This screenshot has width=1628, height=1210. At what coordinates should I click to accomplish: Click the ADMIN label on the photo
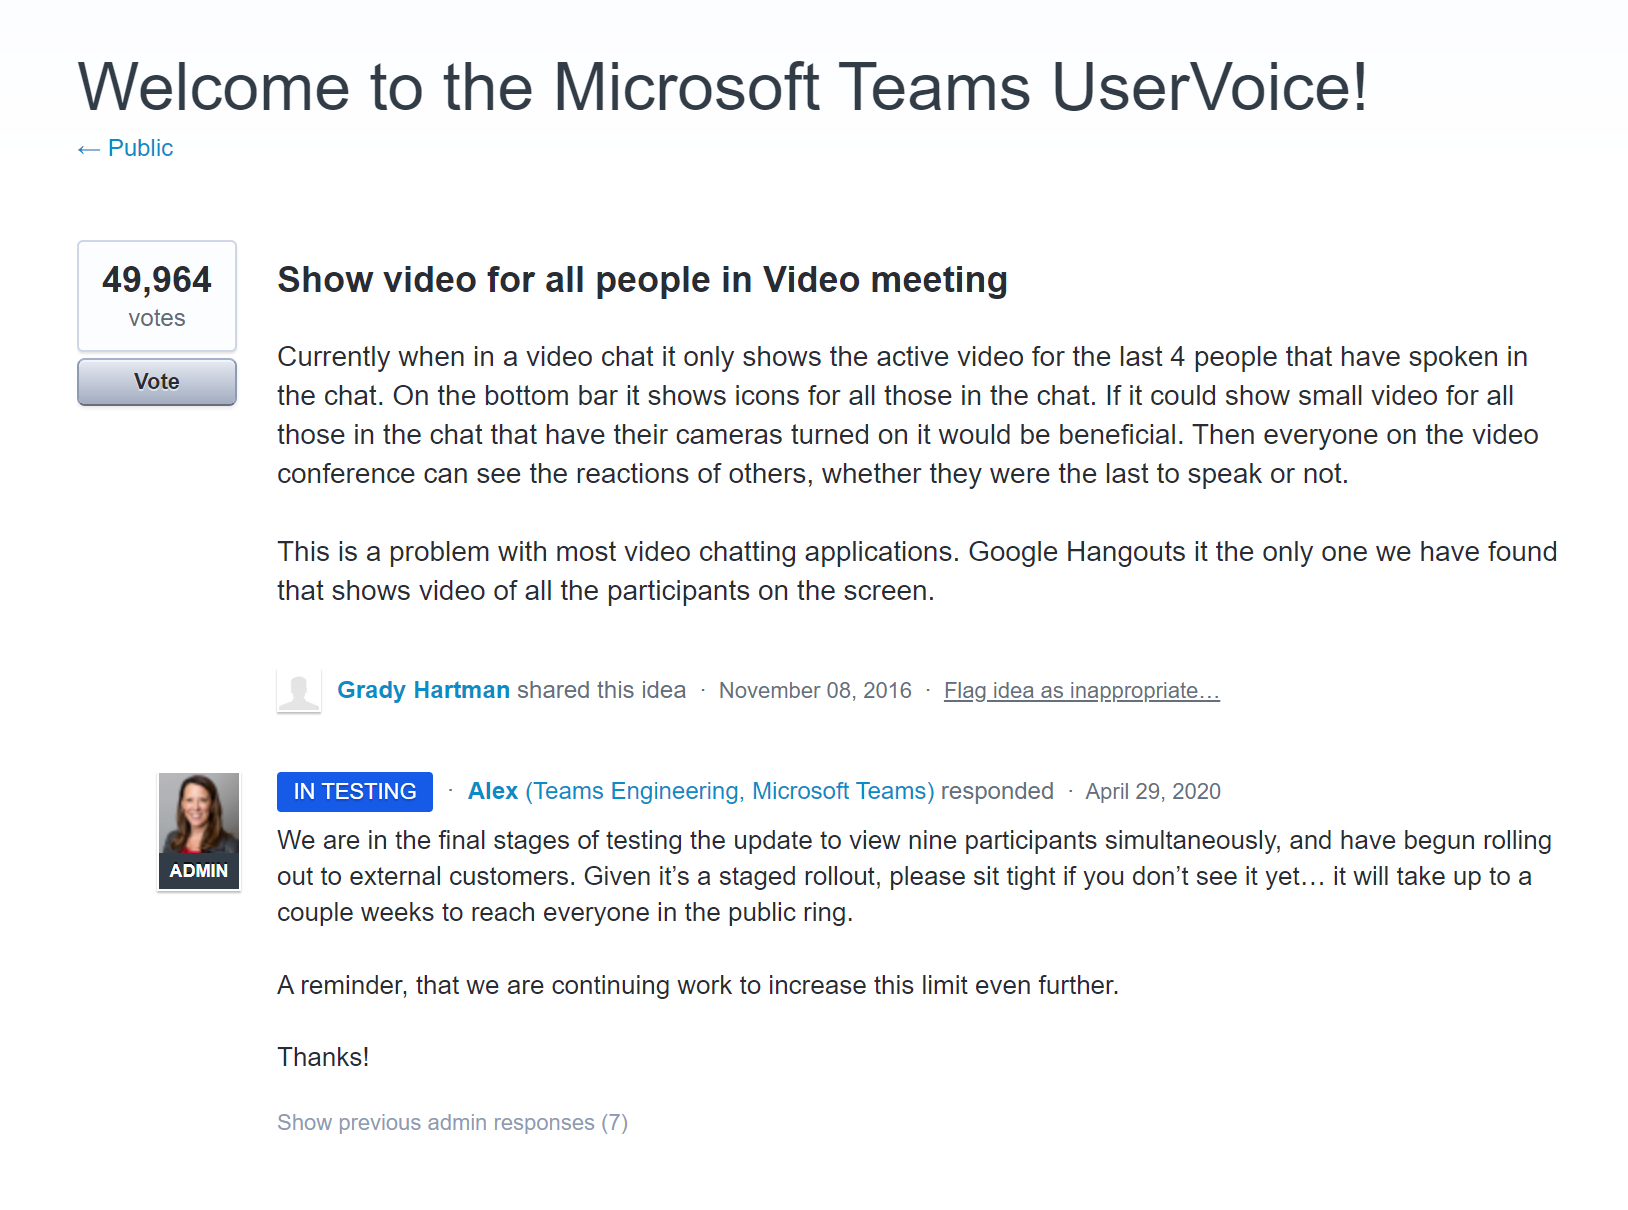(x=199, y=871)
